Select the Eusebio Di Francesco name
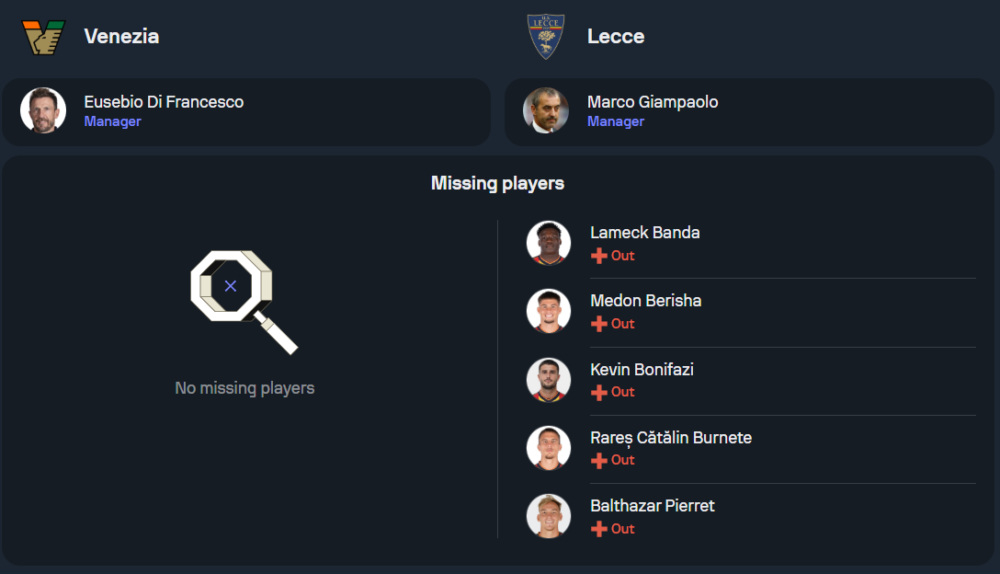1000x574 pixels. (x=164, y=102)
